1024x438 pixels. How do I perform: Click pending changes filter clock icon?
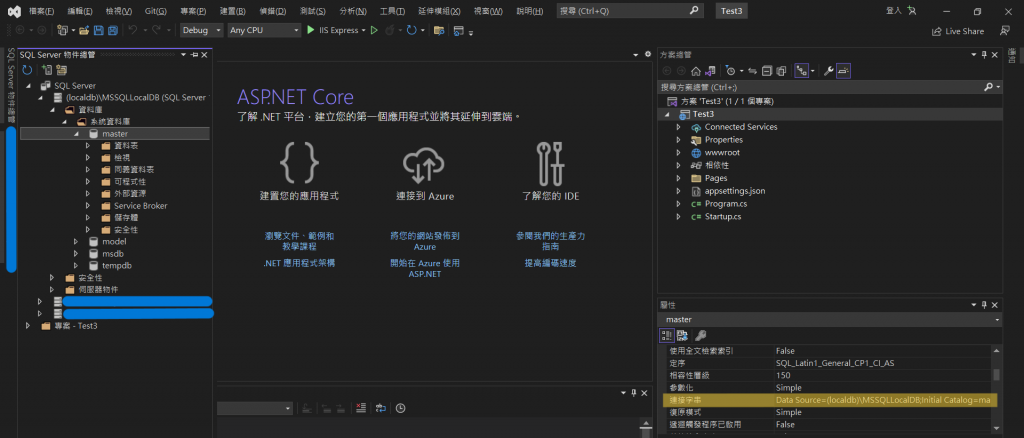pos(731,70)
